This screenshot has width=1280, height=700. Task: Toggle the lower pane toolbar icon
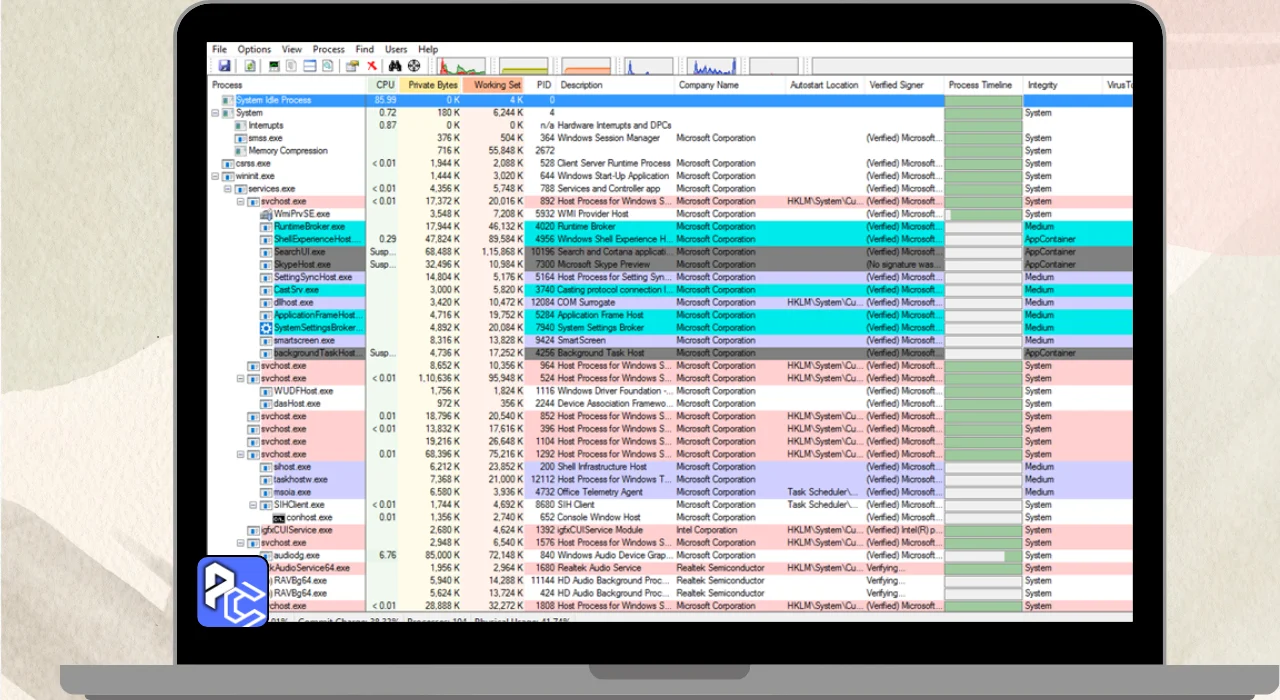[310, 66]
